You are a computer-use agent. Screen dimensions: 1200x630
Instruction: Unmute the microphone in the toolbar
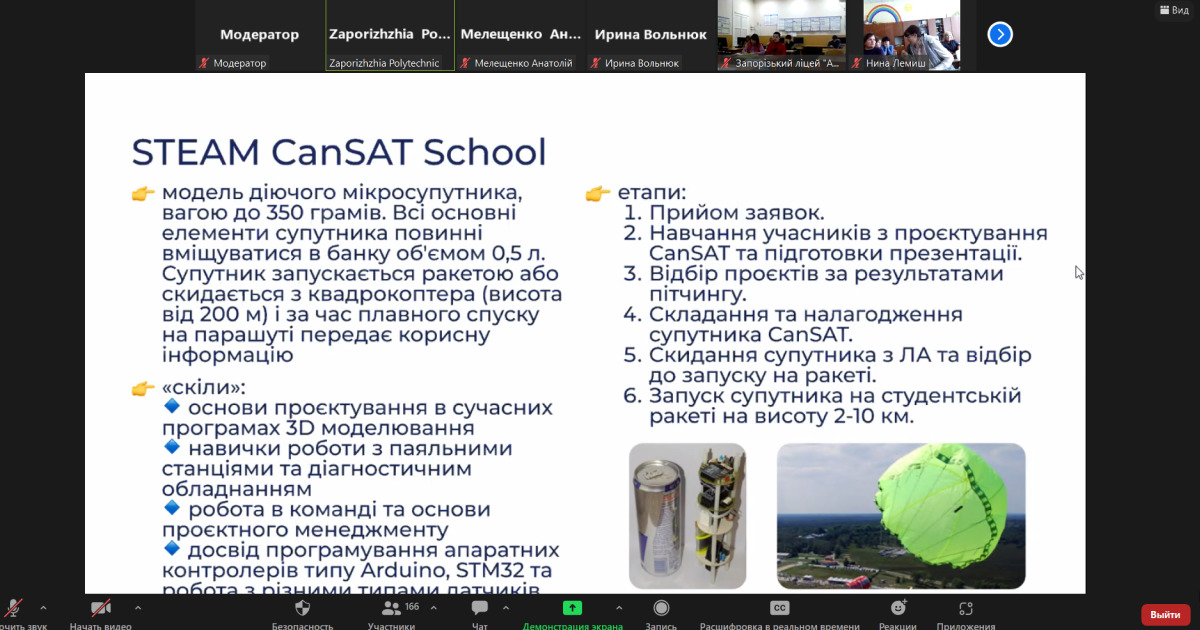point(14,608)
